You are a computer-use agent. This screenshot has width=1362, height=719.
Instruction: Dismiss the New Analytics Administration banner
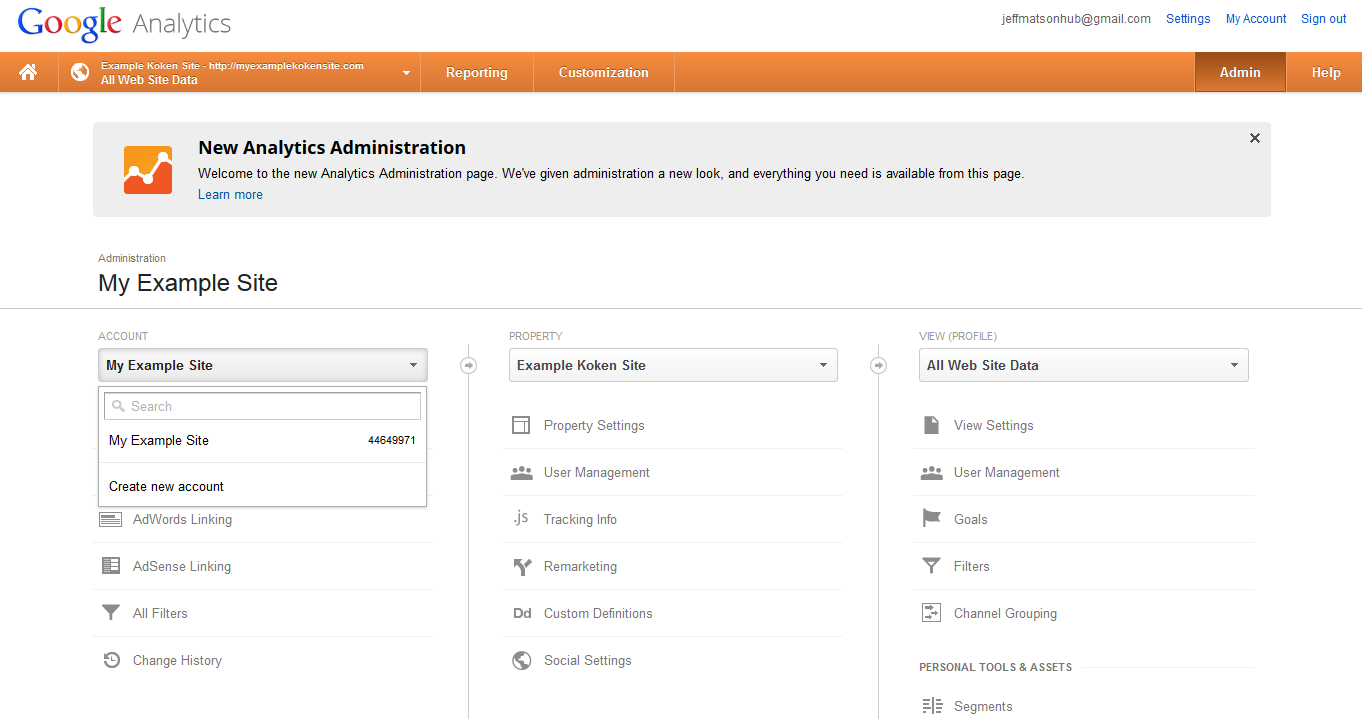(1254, 138)
